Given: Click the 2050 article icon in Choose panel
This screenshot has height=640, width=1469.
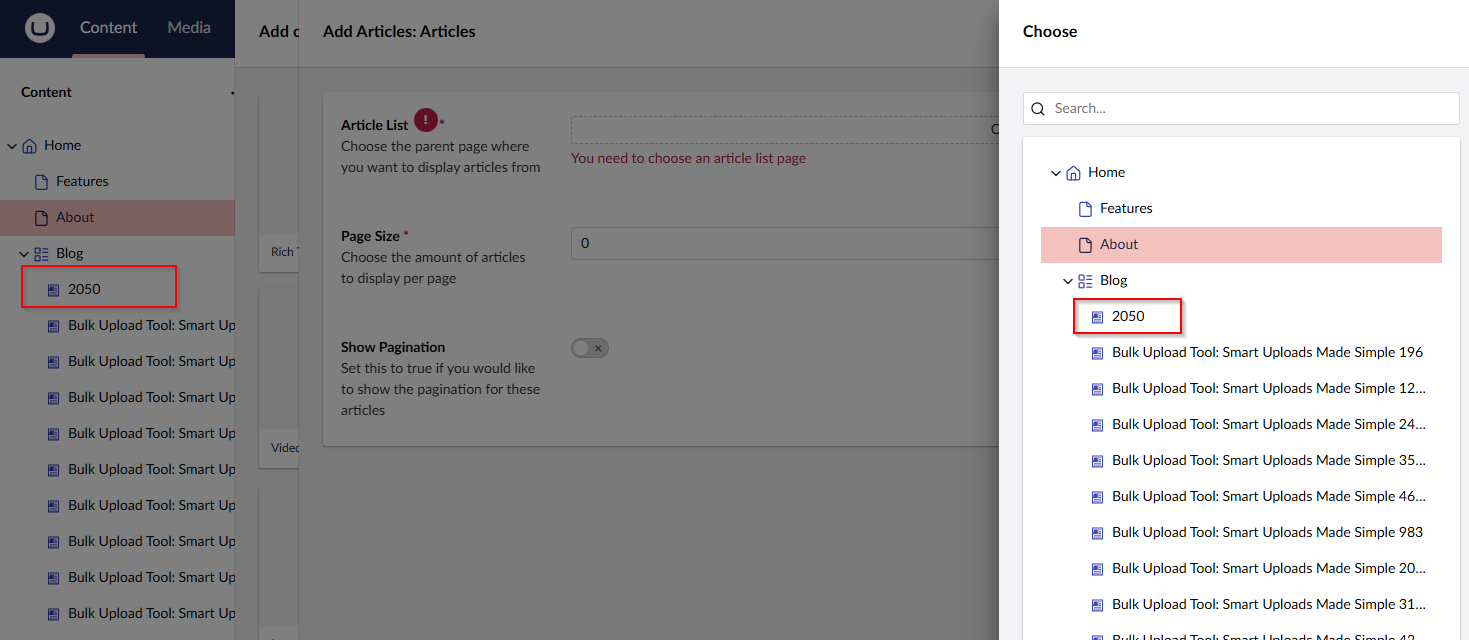Looking at the screenshot, I should point(1097,317).
